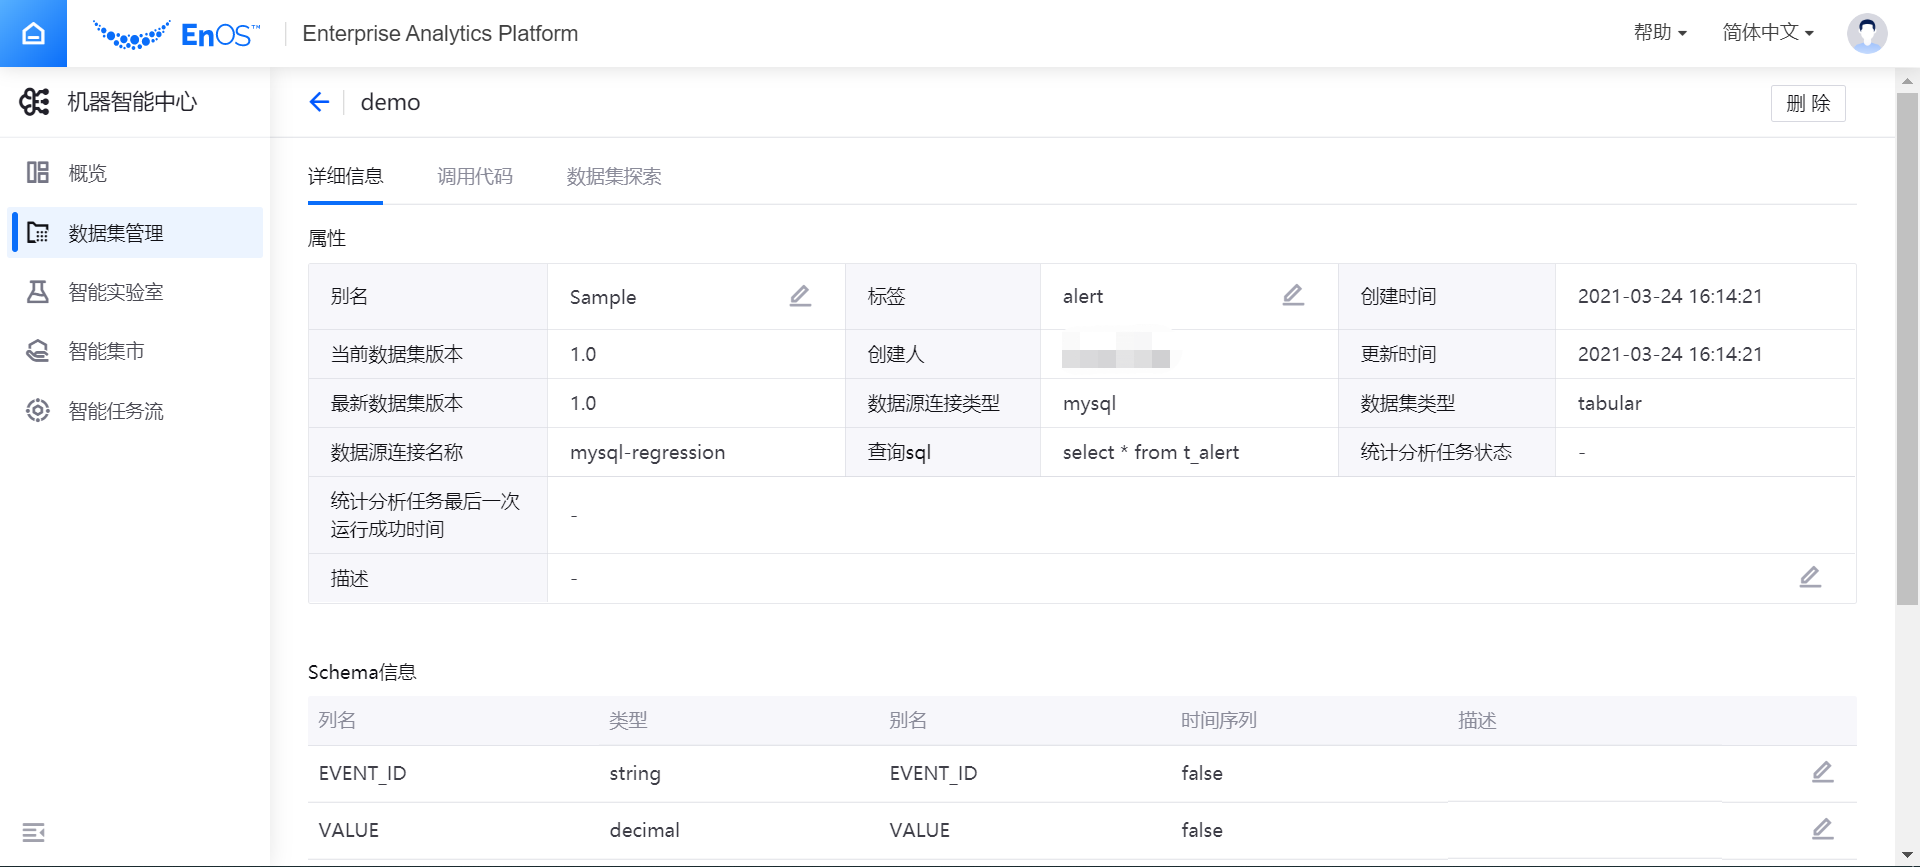Click the 时间序列 column header

1218,720
